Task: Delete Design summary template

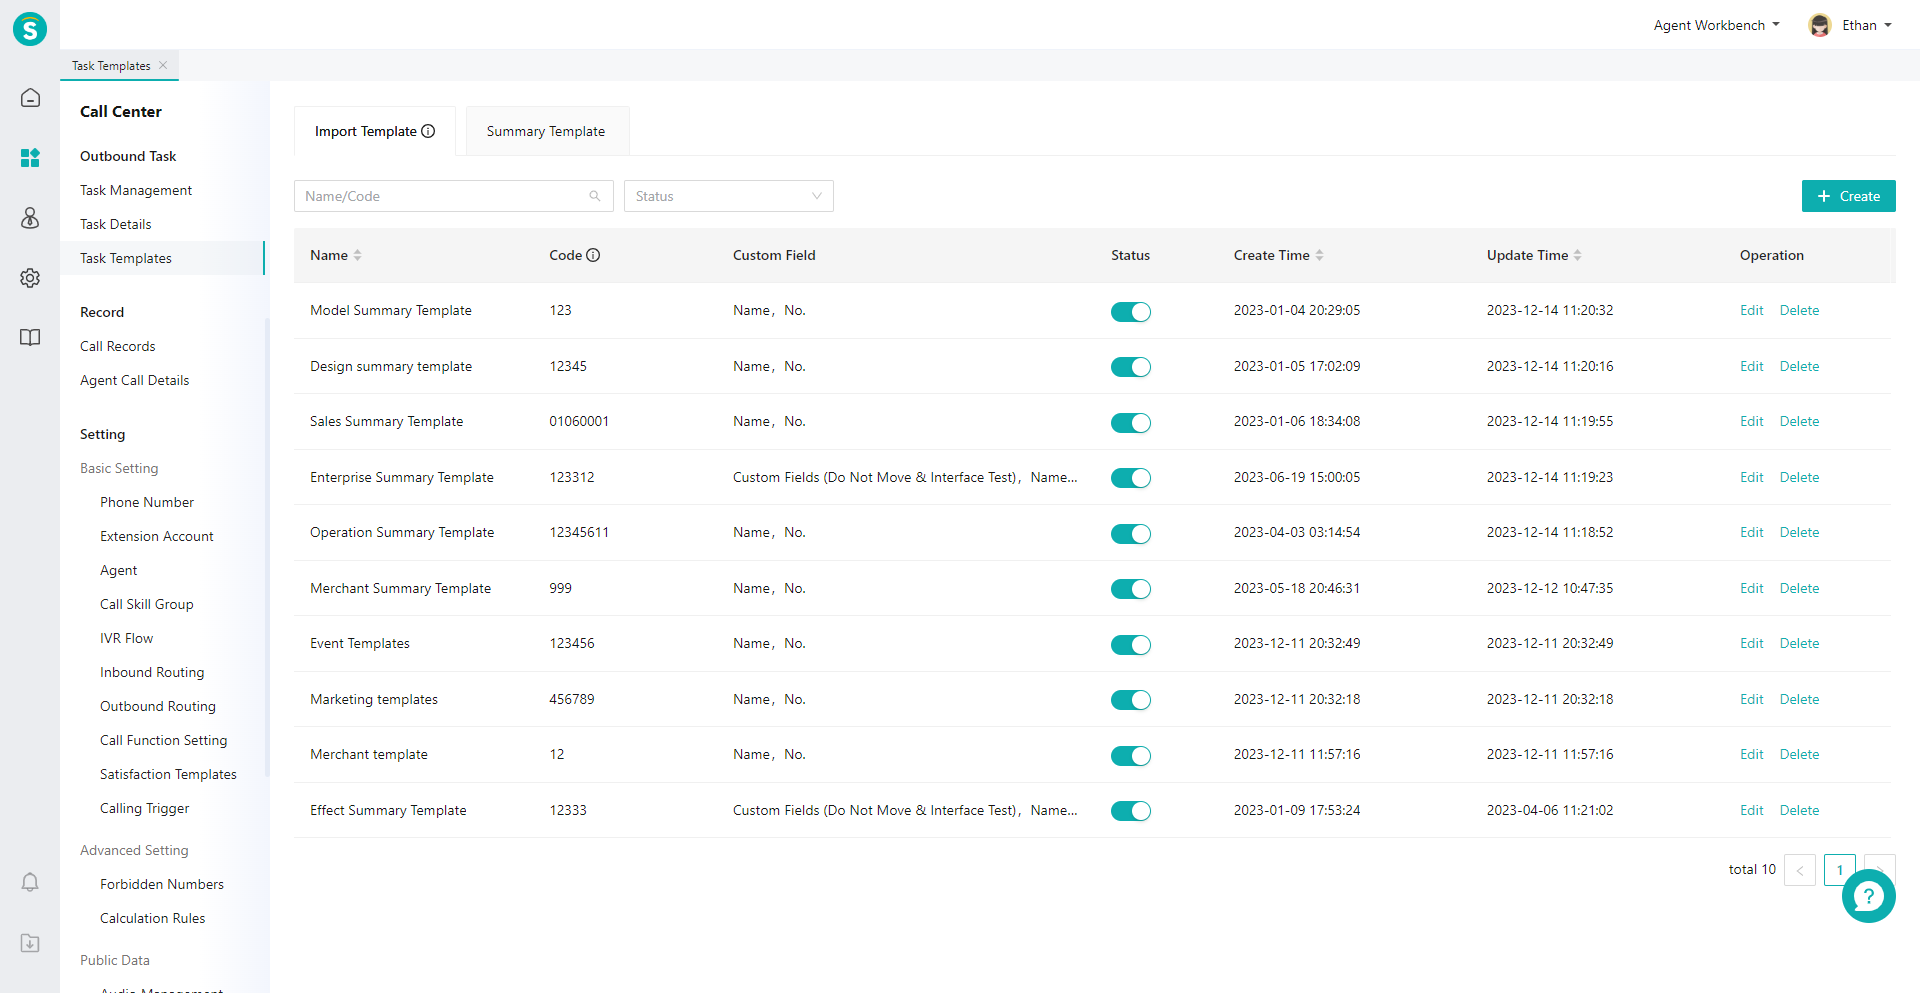Action: [1799, 366]
